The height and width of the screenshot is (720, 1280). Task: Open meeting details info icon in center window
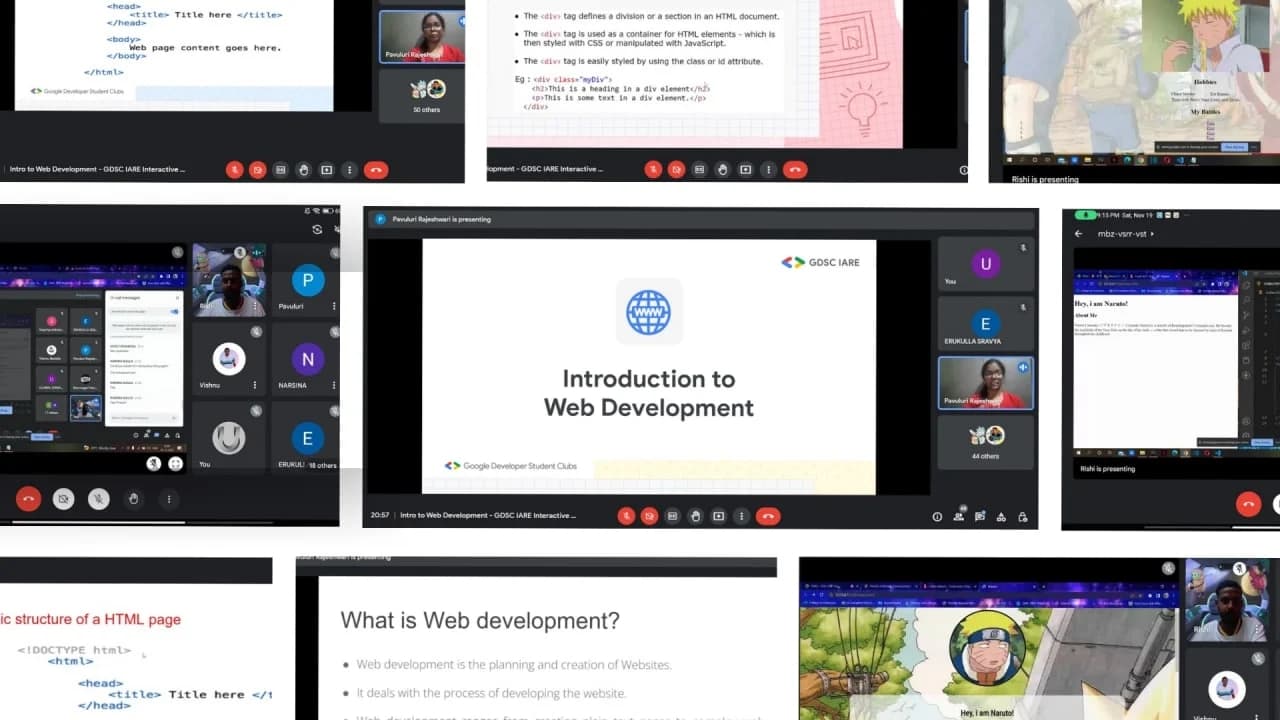tap(937, 517)
